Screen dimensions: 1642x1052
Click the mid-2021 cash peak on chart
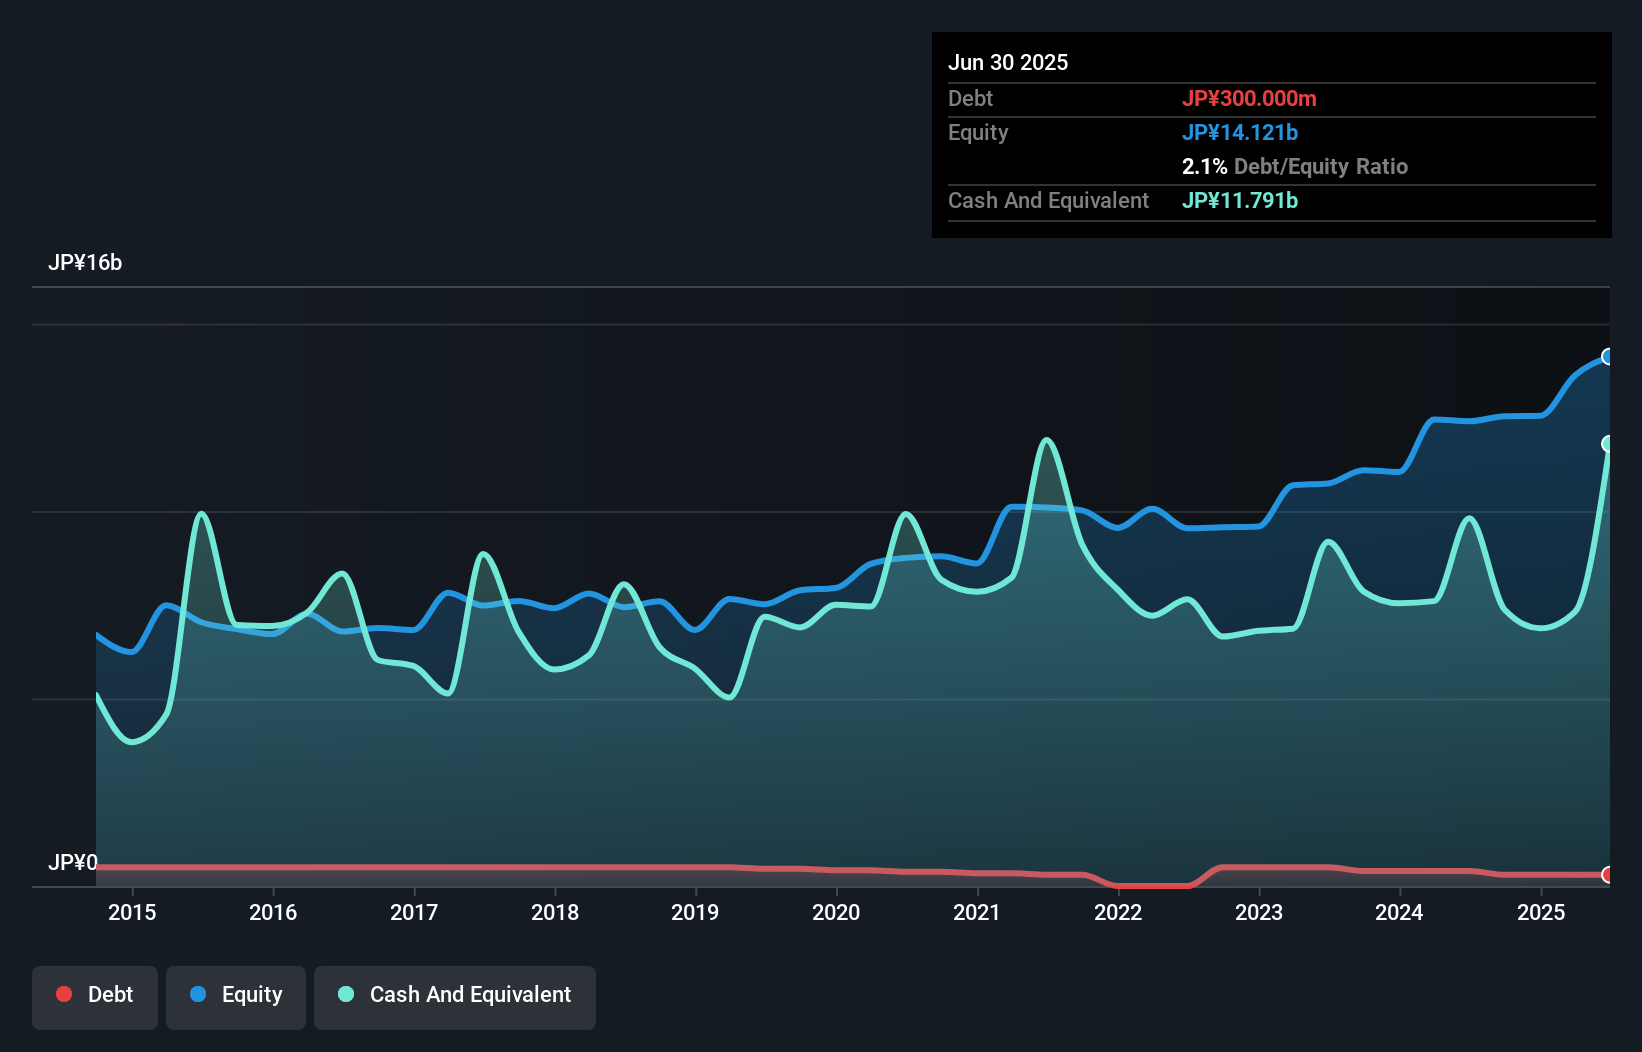(x=1047, y=440)
